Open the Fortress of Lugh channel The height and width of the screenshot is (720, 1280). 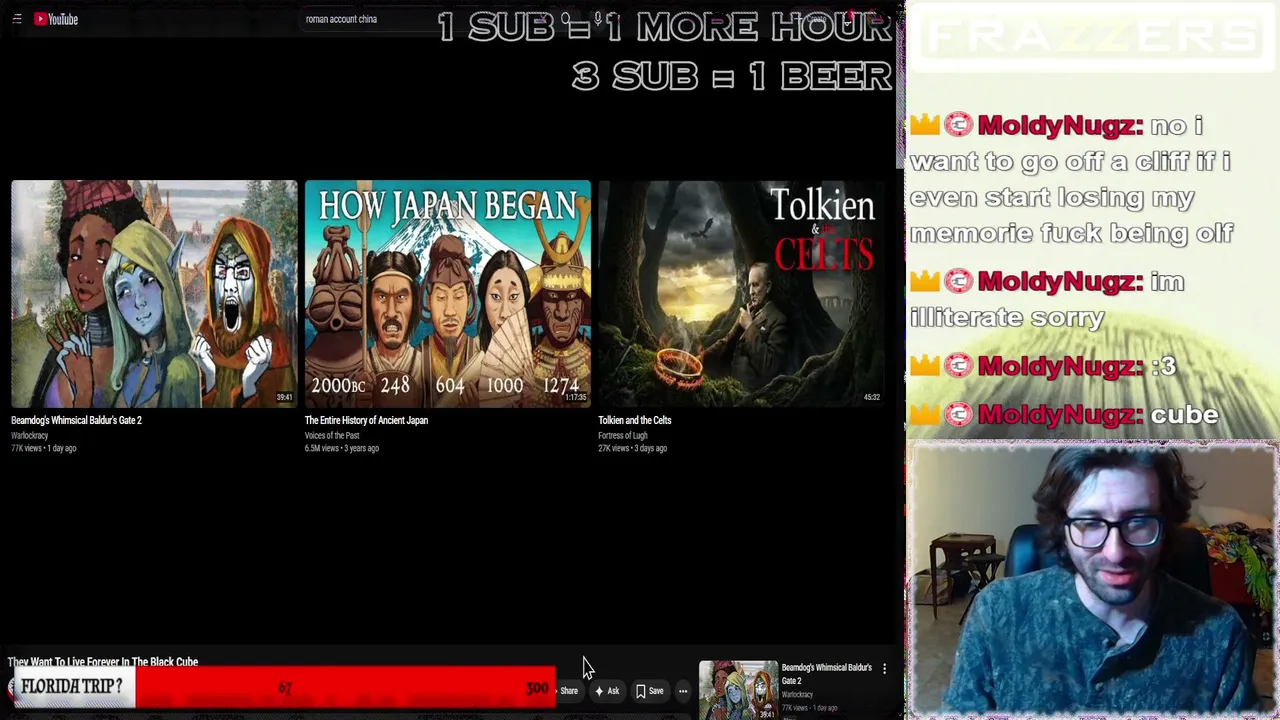[622, 436]
